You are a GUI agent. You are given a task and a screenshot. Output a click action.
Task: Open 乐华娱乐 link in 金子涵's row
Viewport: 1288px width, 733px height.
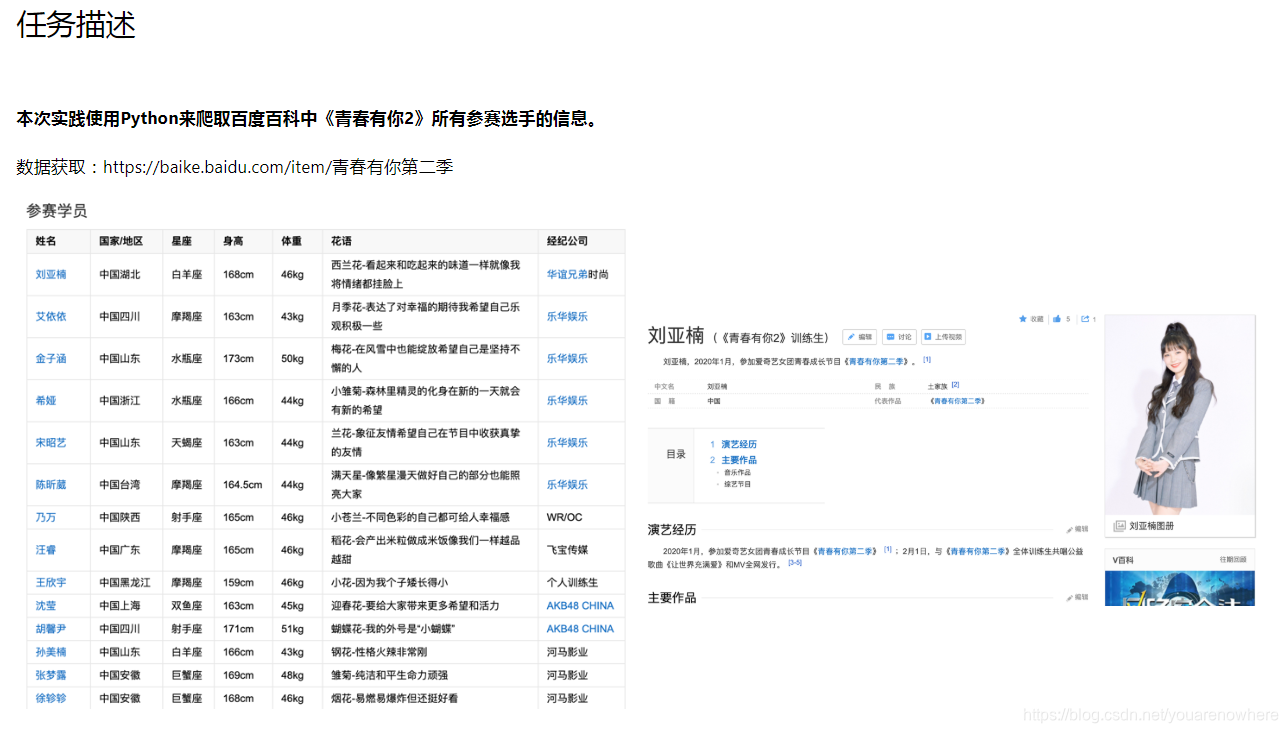tap(567, 358)
